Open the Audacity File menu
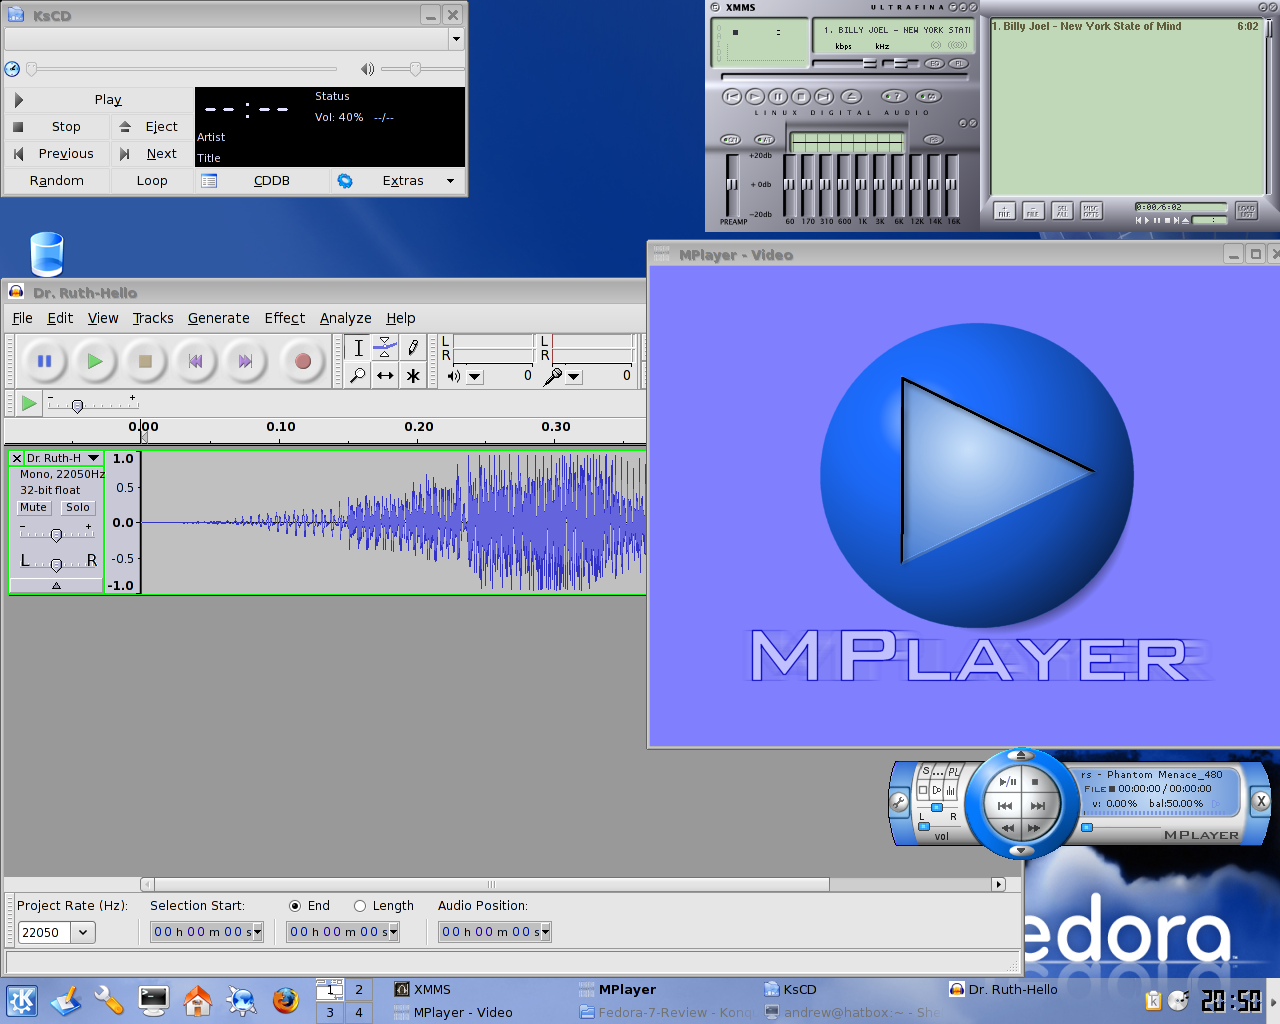The height and width of the screenshot is (1024, 1280). point(22,318)
